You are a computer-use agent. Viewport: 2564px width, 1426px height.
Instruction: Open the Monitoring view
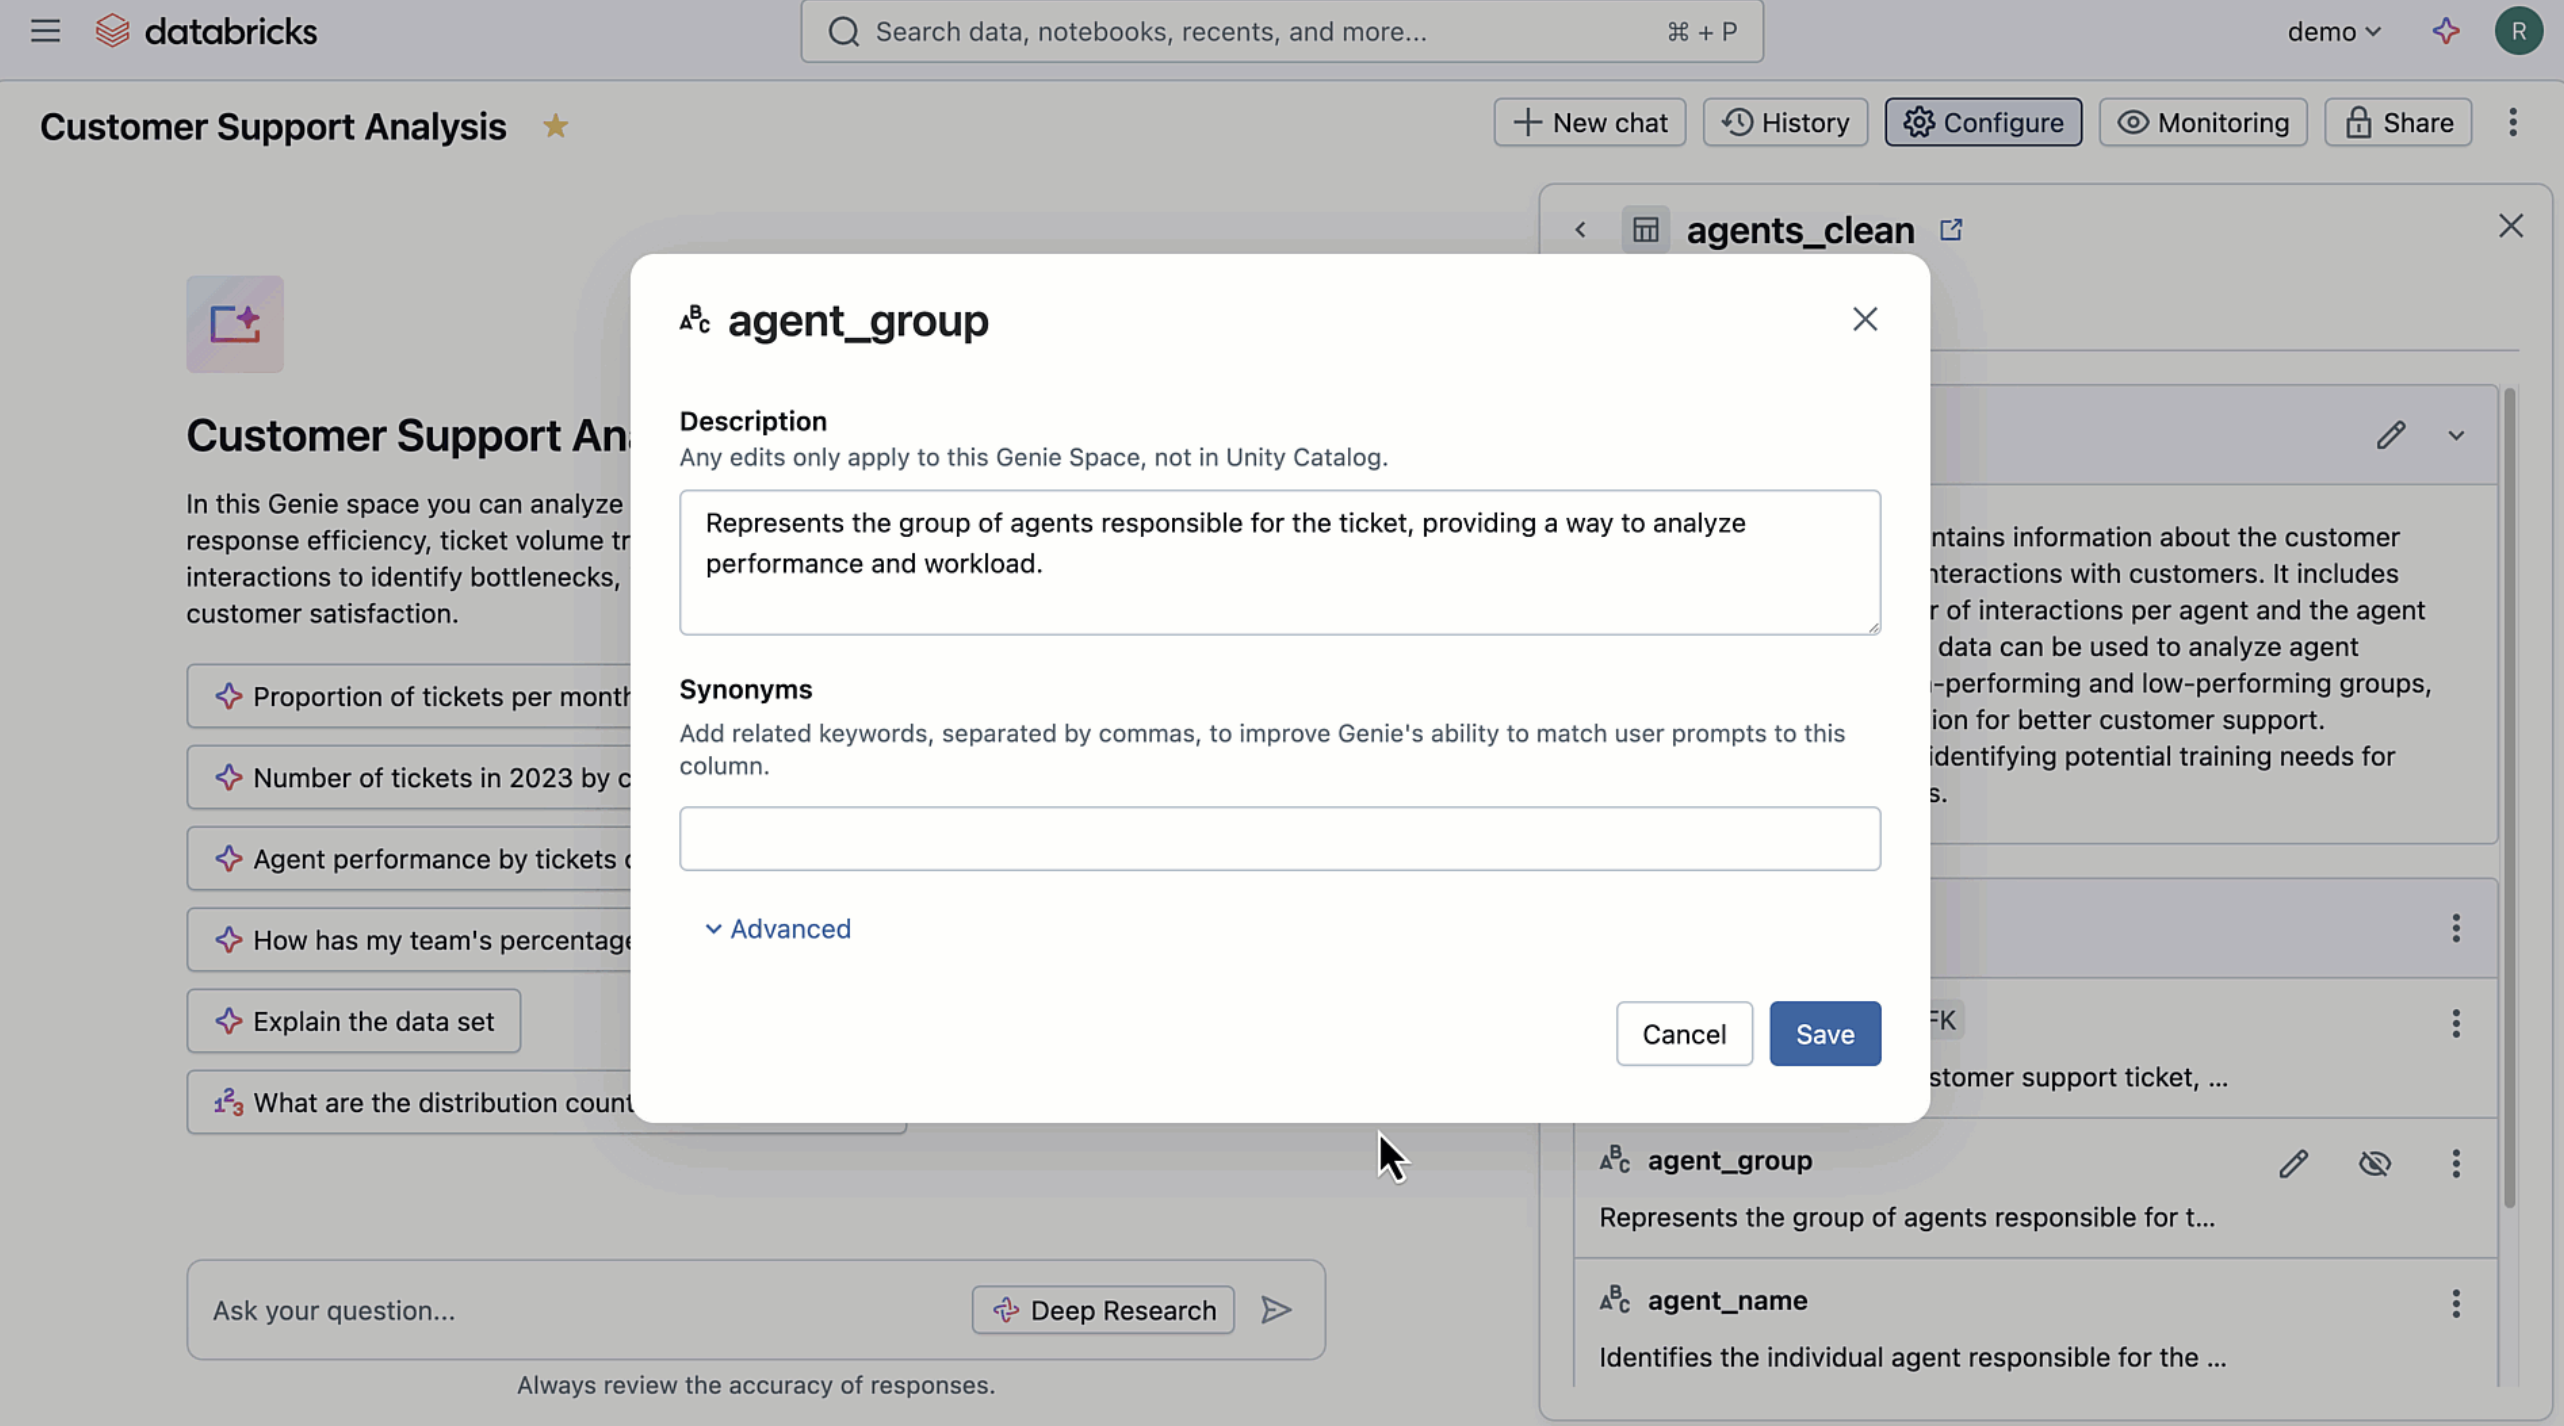(2203, 122)
